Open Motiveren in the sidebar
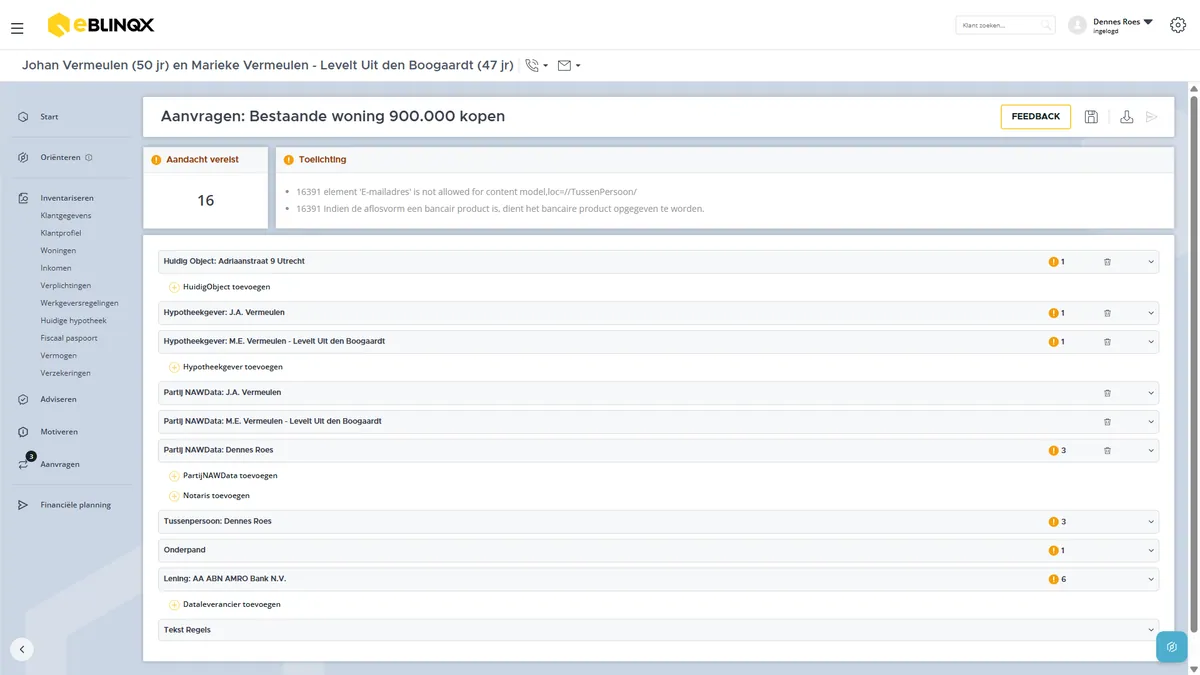Screen dimensions: 1200x675 coord(59,432)
